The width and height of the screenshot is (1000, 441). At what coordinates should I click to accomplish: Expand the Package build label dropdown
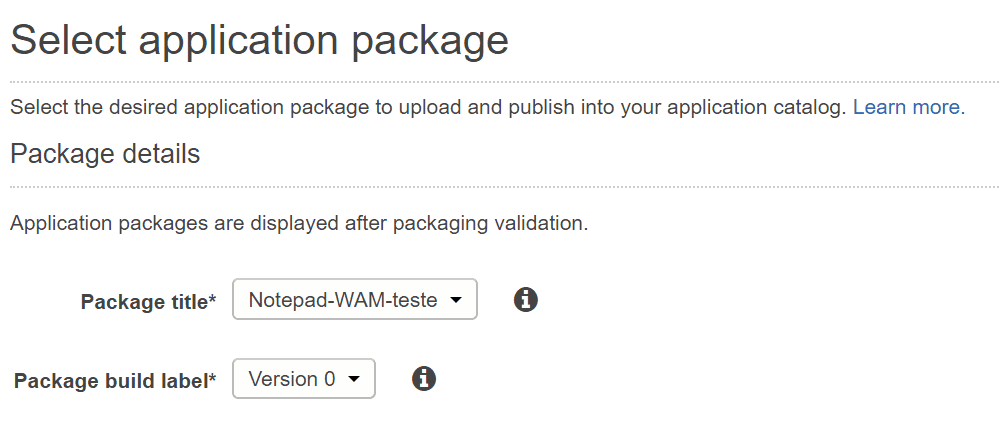pyautogui.click(x=303, y=379)
